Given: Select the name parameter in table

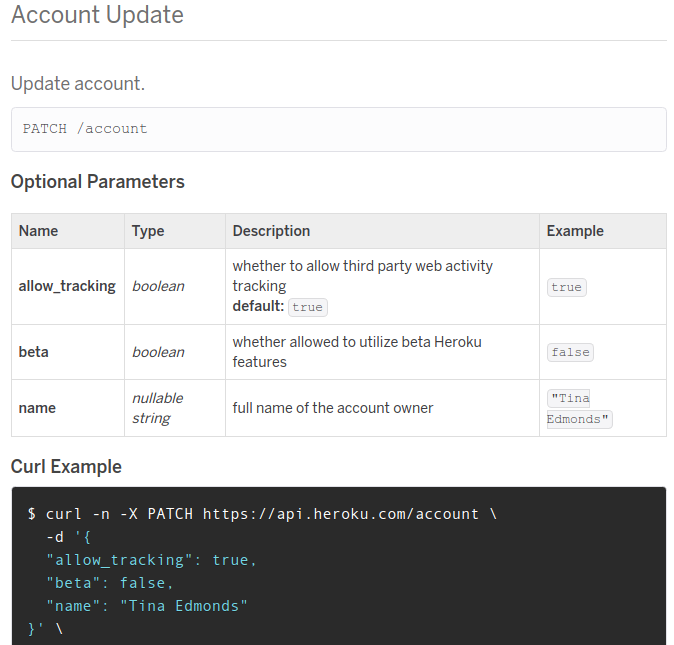Looking at the screenshot, I should coord(37,408).
